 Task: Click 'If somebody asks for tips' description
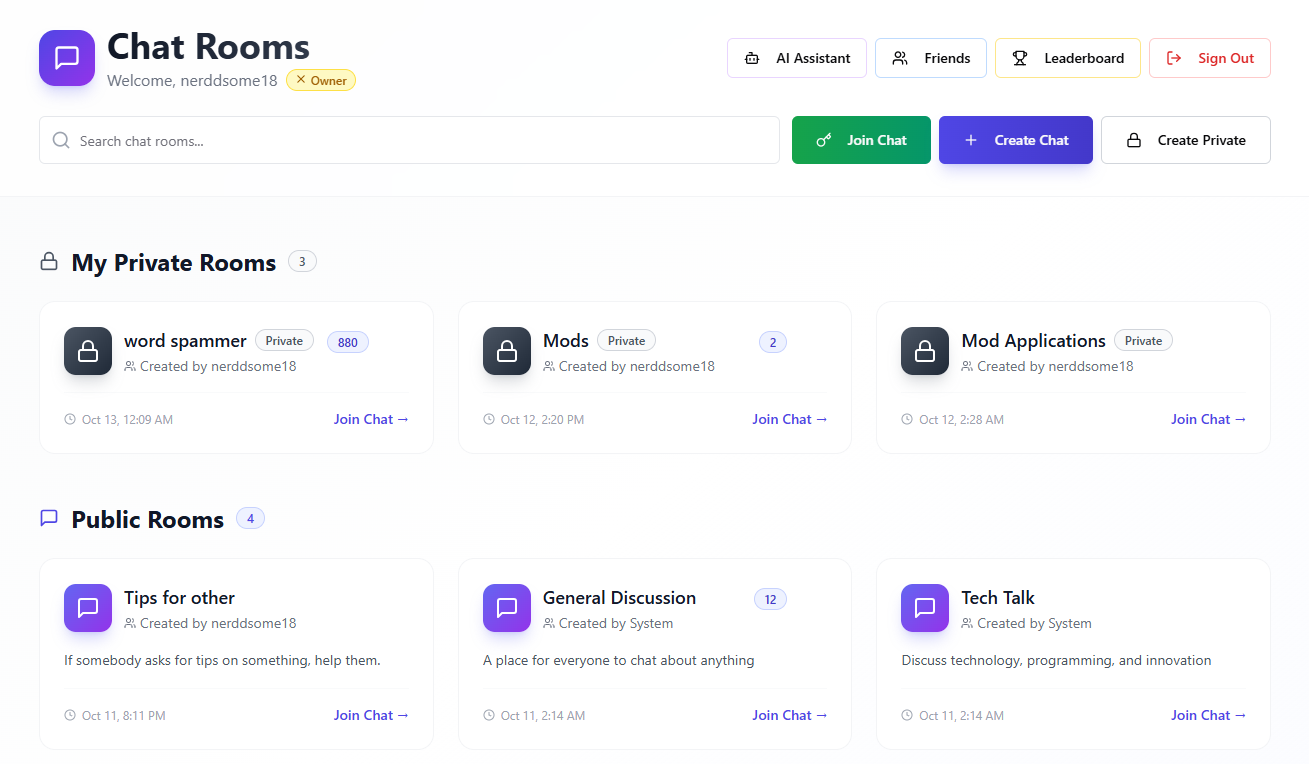(222, 660)
